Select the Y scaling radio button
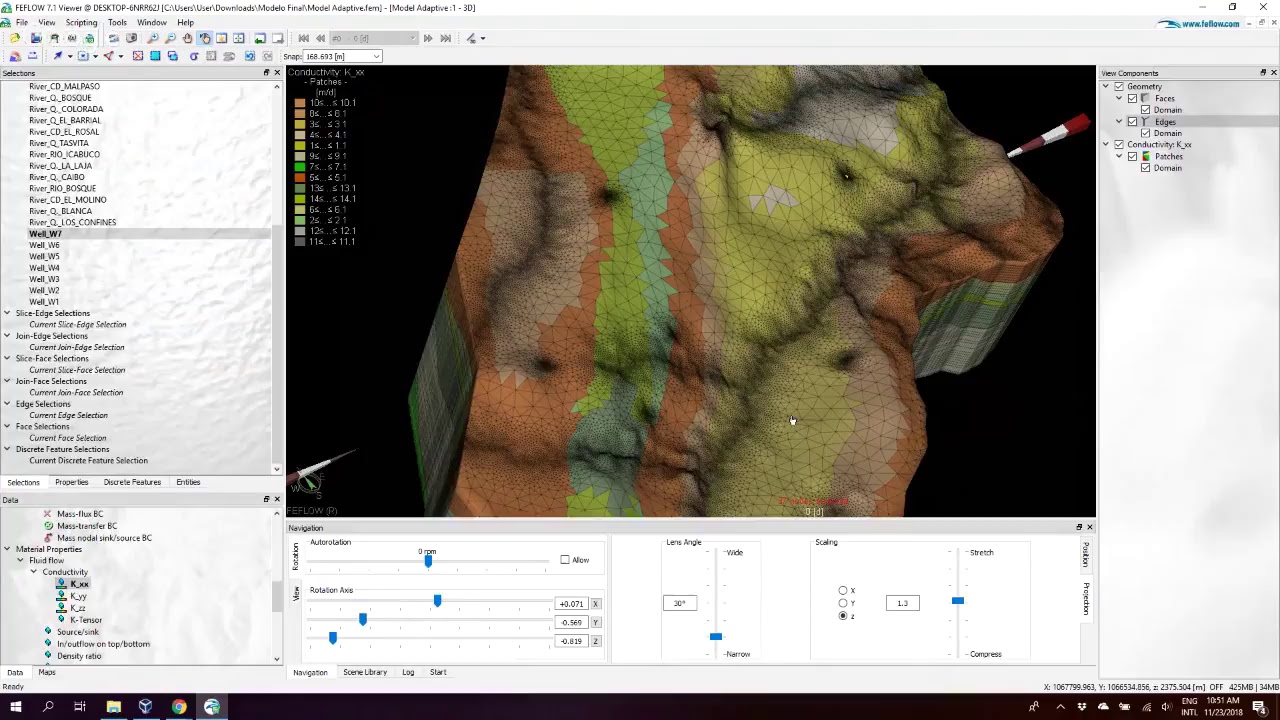The height and width of the screenshot is (720, 1280). pos(843,603)
